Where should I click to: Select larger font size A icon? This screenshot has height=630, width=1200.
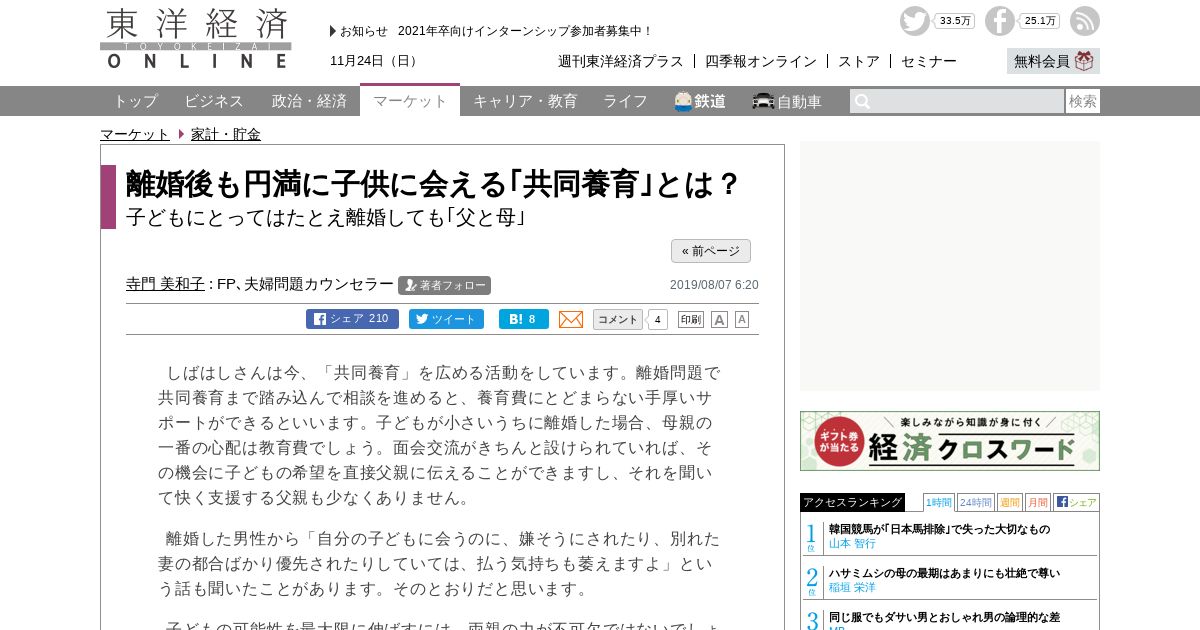719,319
